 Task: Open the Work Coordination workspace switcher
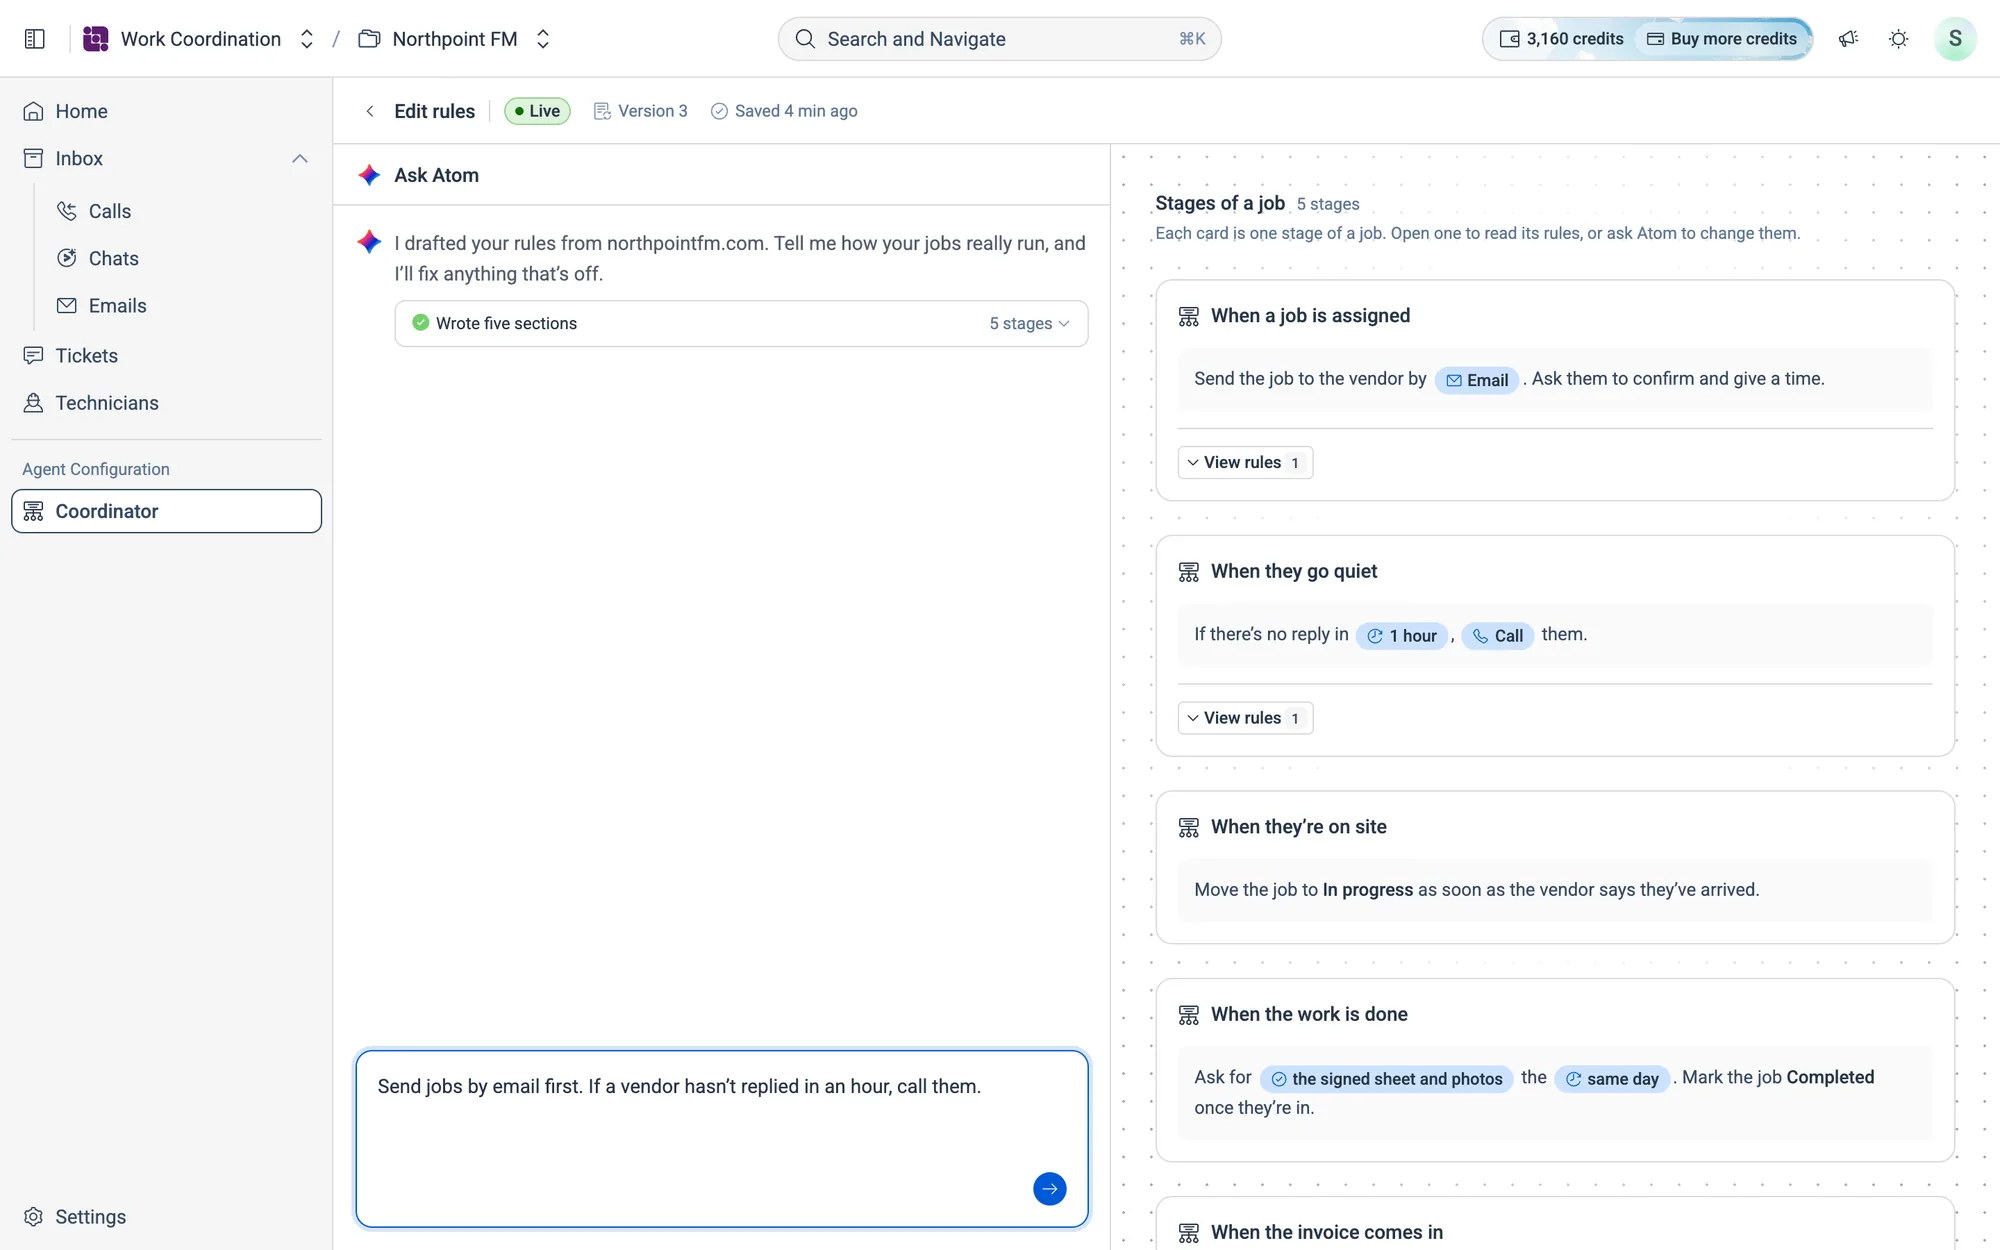click(x=307, y=39)
